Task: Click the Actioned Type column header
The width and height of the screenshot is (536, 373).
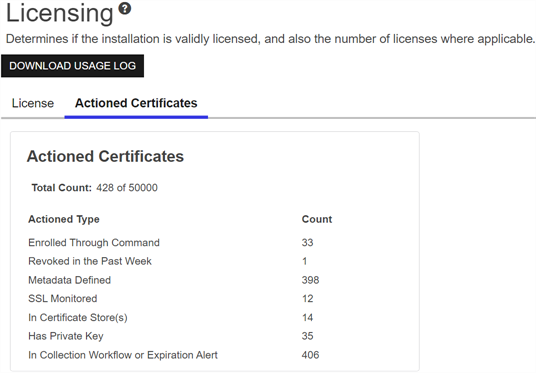Action: pos(64,219)
